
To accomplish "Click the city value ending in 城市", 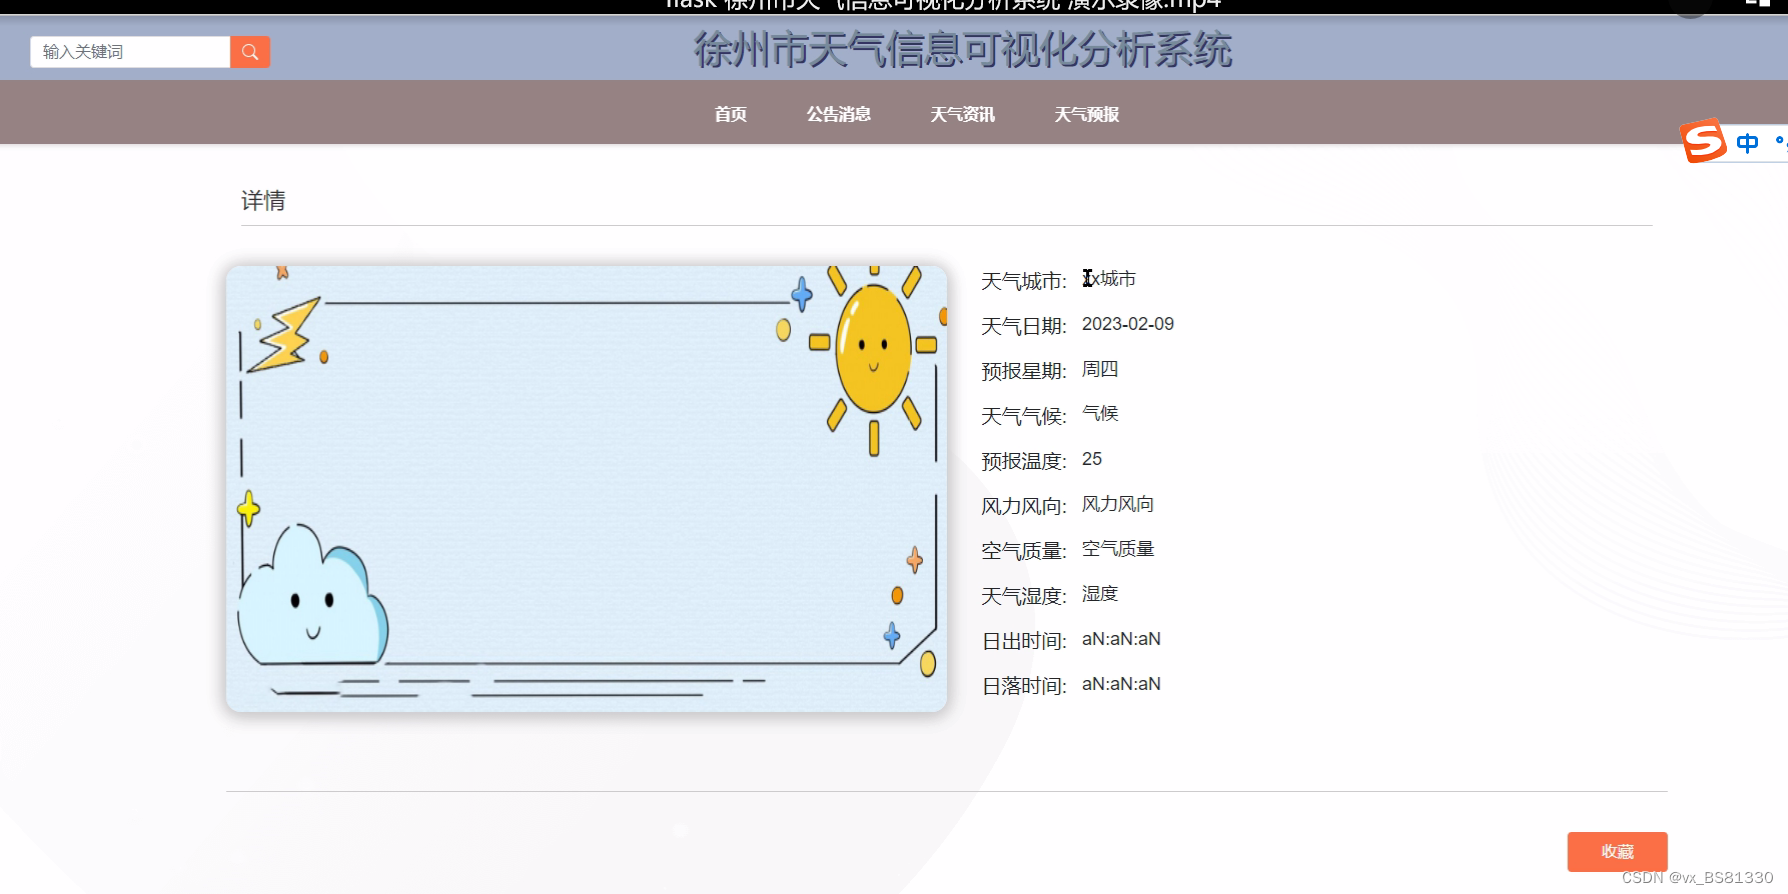I will (x=1109, y=279).
